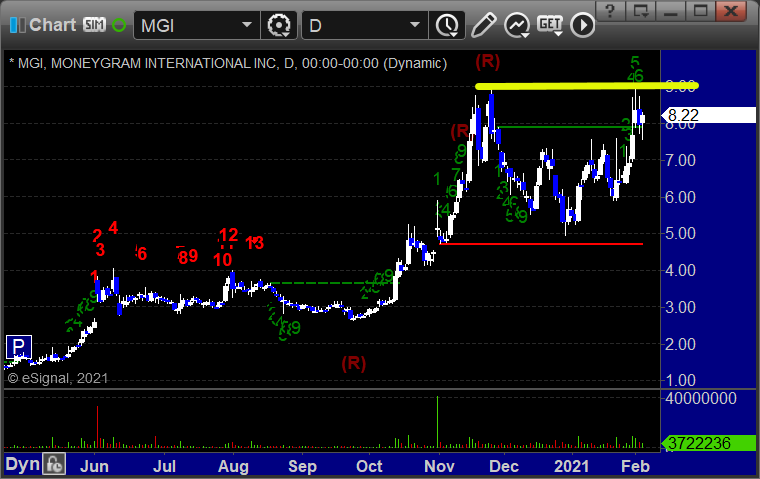Image resolution: width=760 pixels, height=479 pixels.
Task: Click the Jun label on time axis
Action: tap(94, 466)
